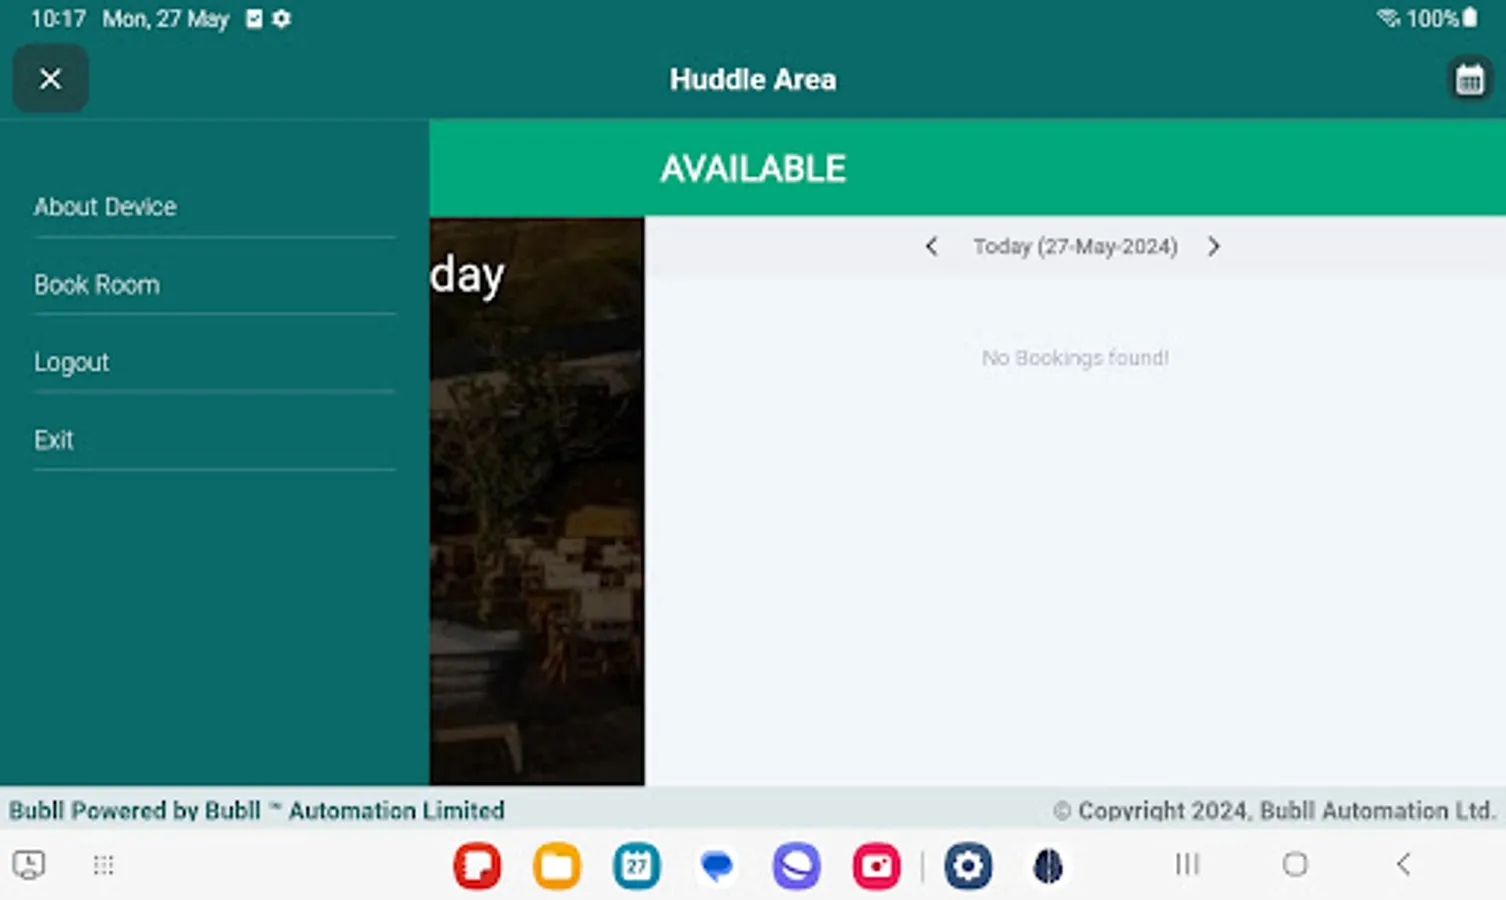Tap Today (27-May-2024) date selector
Viewport: 1506px width, 900px height.
[x=1074, y=246]
